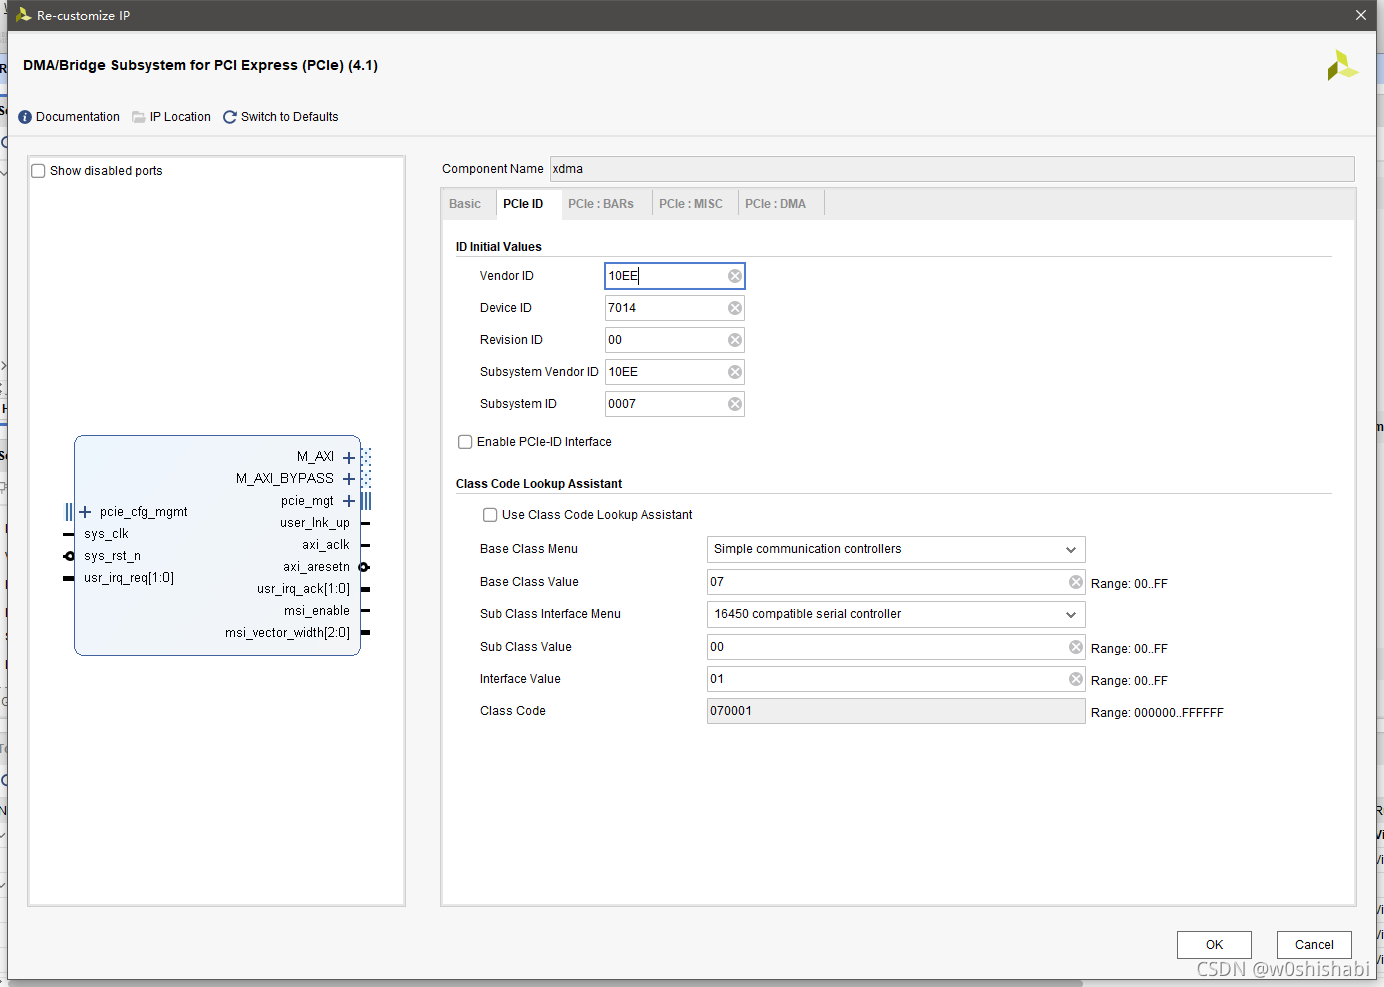Select the sys_clk port label
The height and width of the screenshot is (987, 1384).
[106, 534]
